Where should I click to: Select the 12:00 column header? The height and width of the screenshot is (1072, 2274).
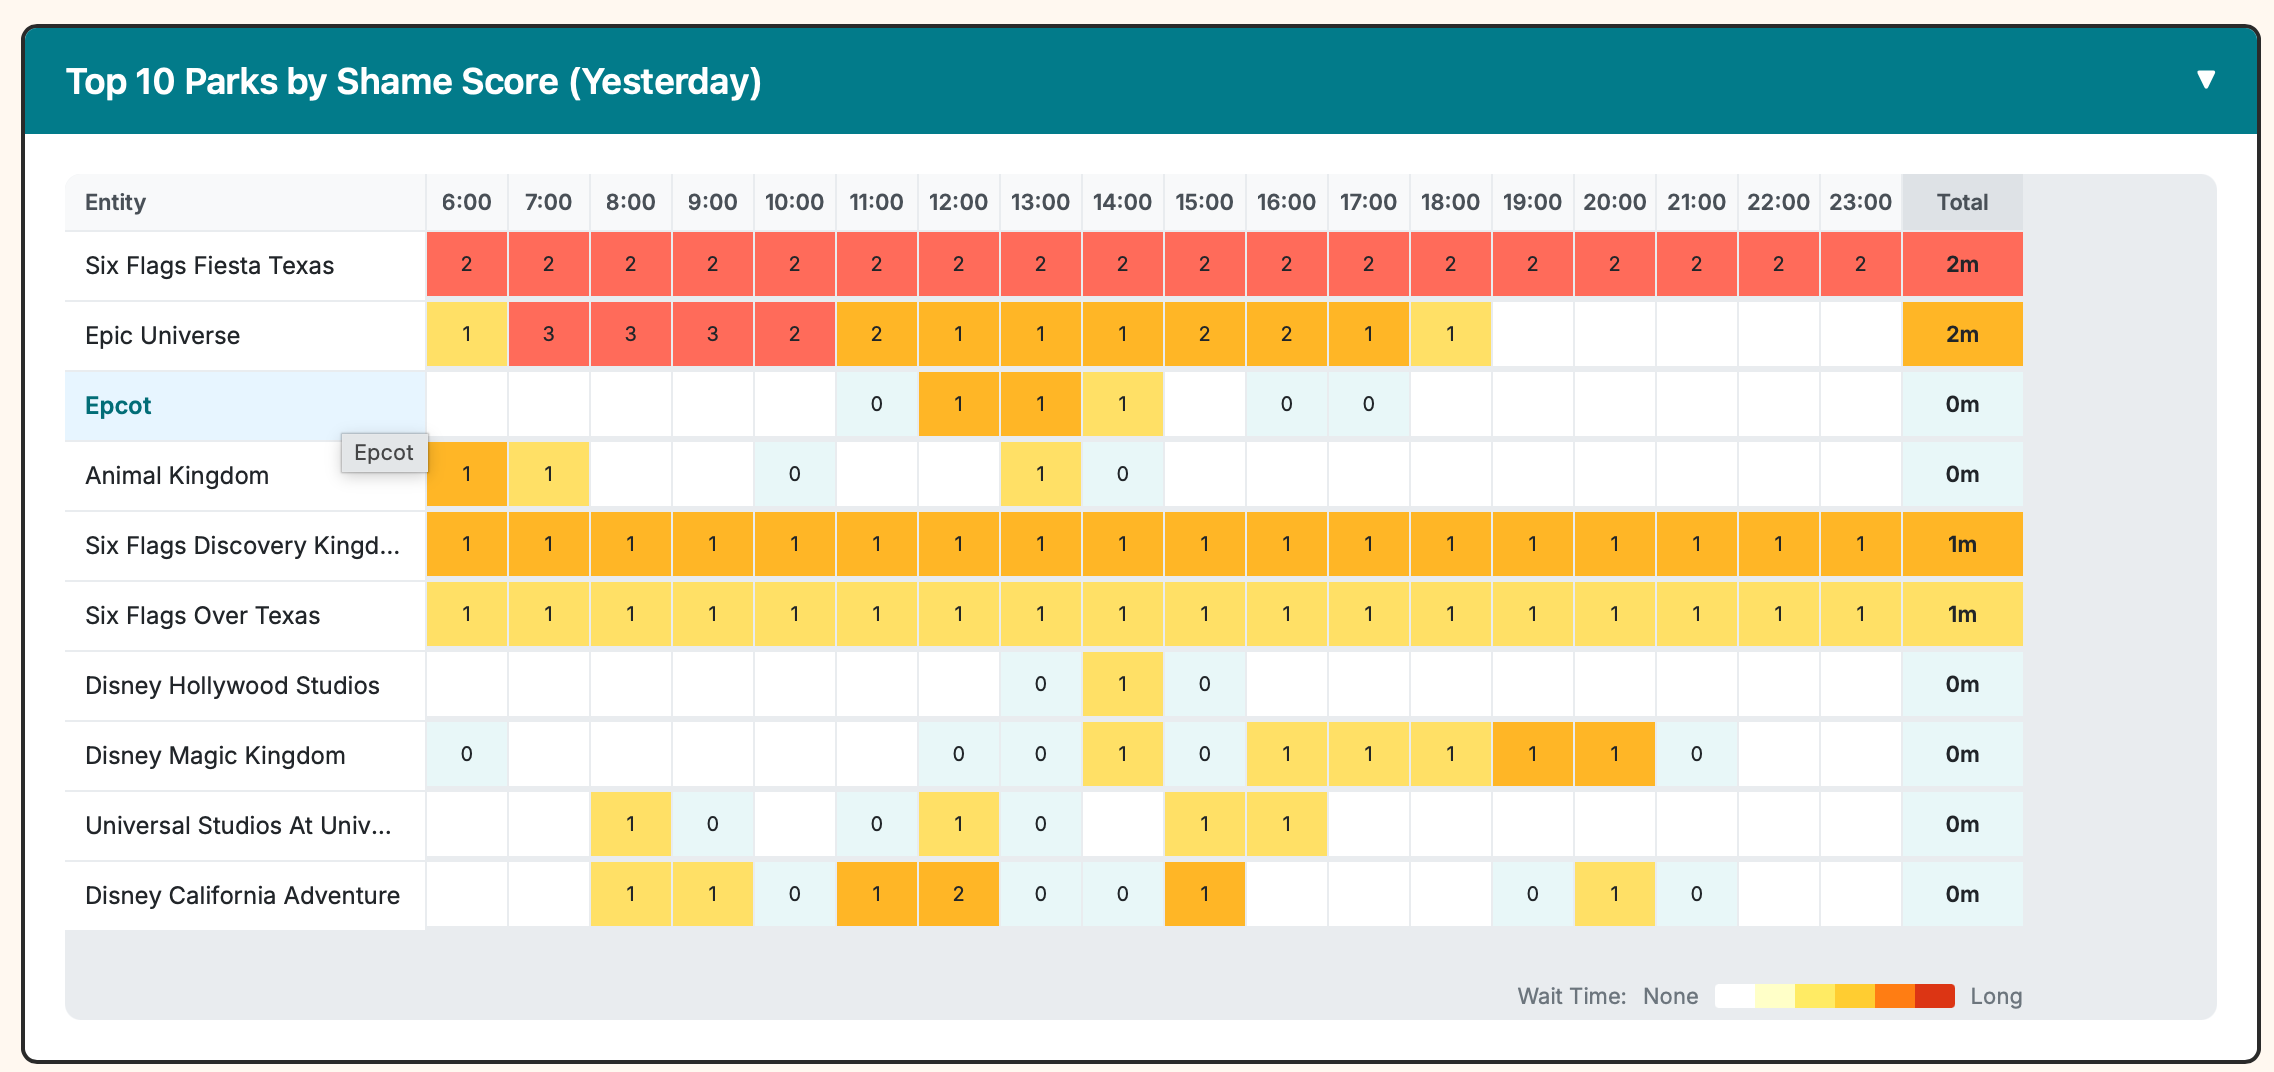tap(958, 201)
